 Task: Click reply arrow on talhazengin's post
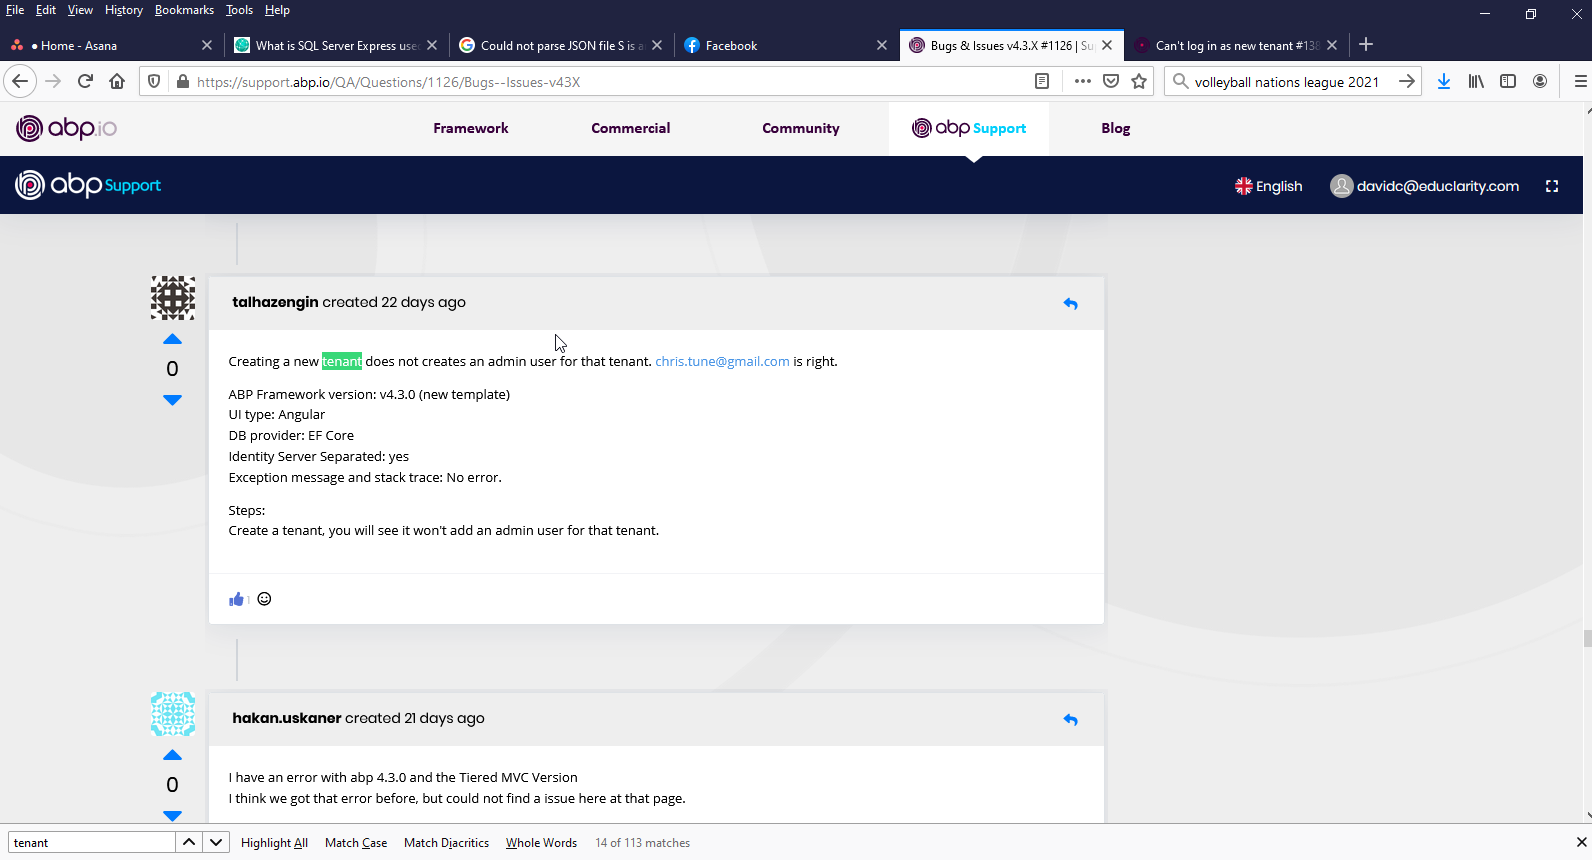(x=1070, y=304)
